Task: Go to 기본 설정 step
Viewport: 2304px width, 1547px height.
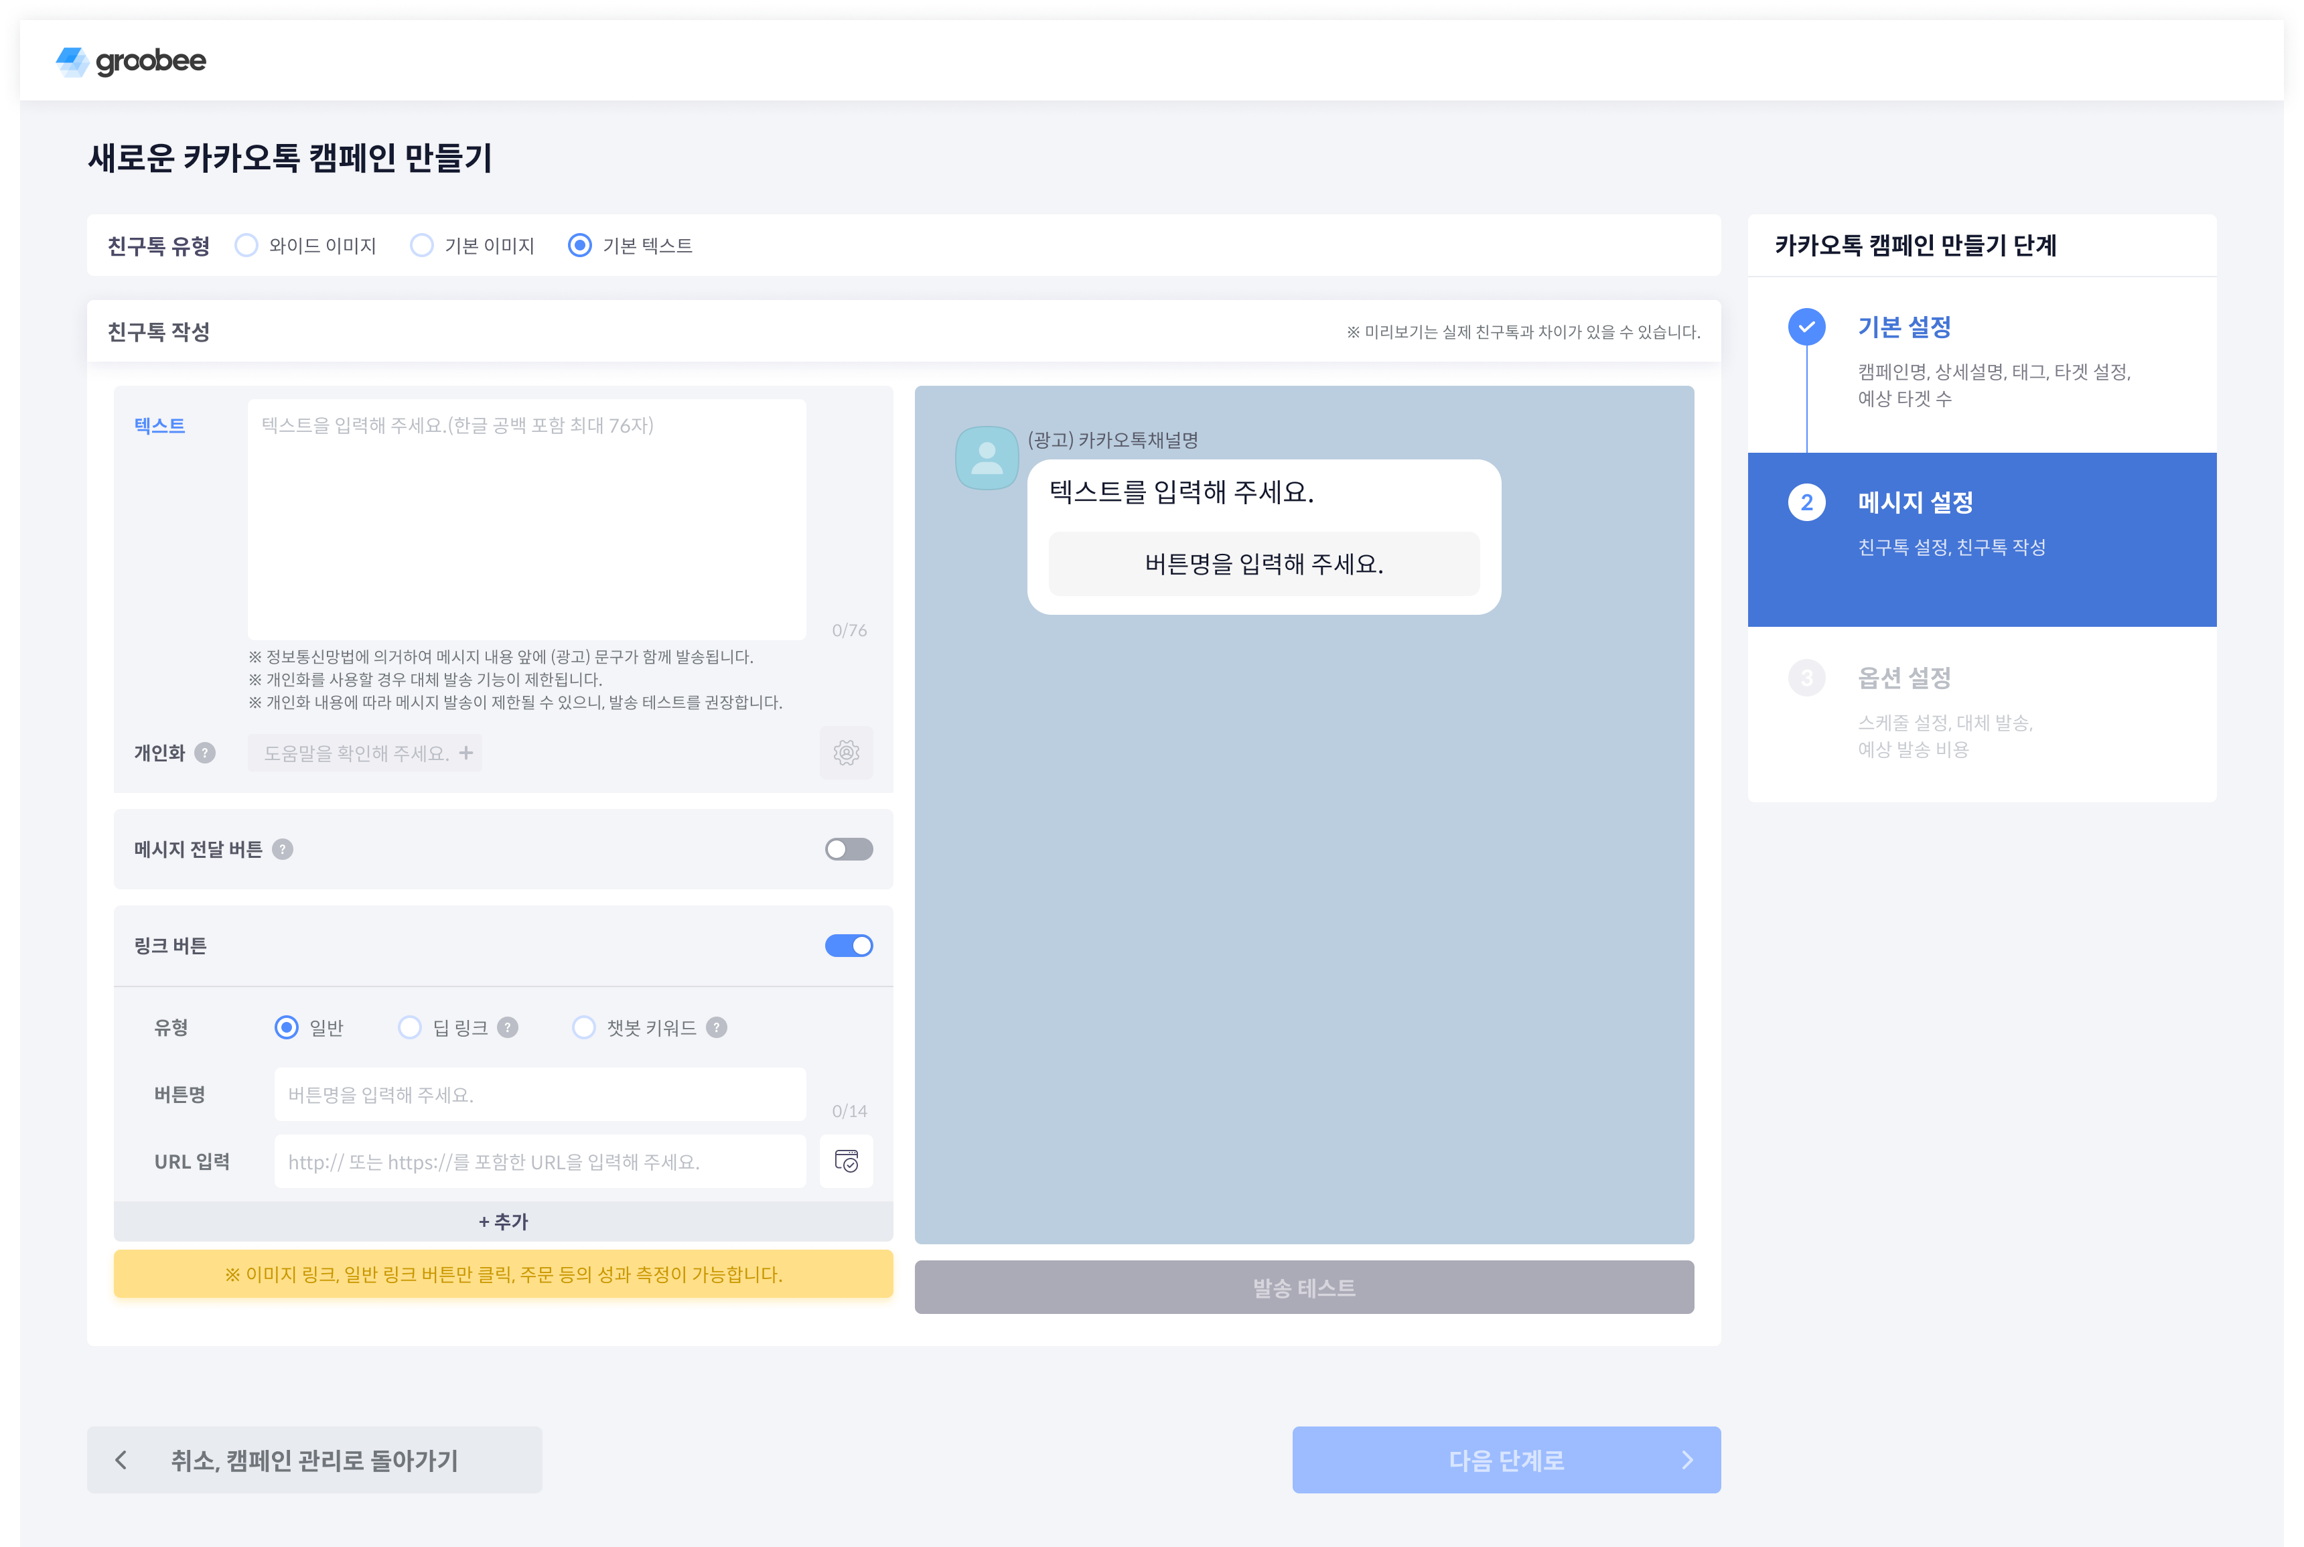Action: (1904, 327)
